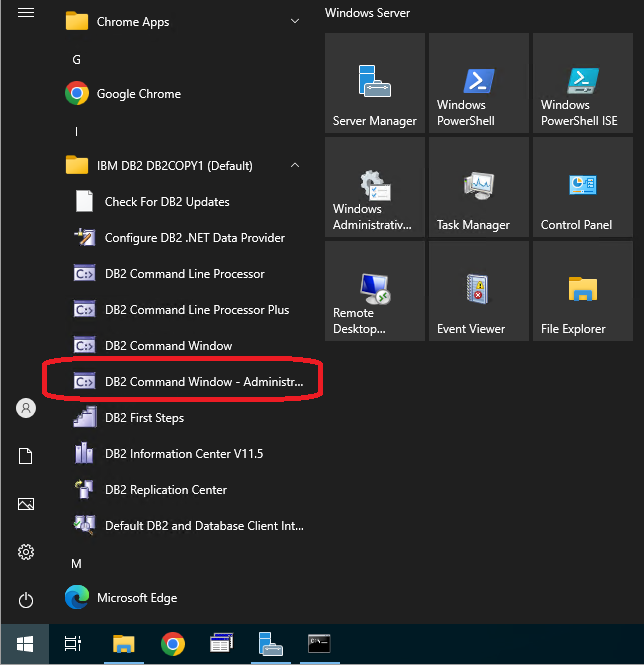Image resolution: width=644 pixels, height=665 pixels.
Task: Jump to apps via letter M header
Action: [x=76, y=564]
